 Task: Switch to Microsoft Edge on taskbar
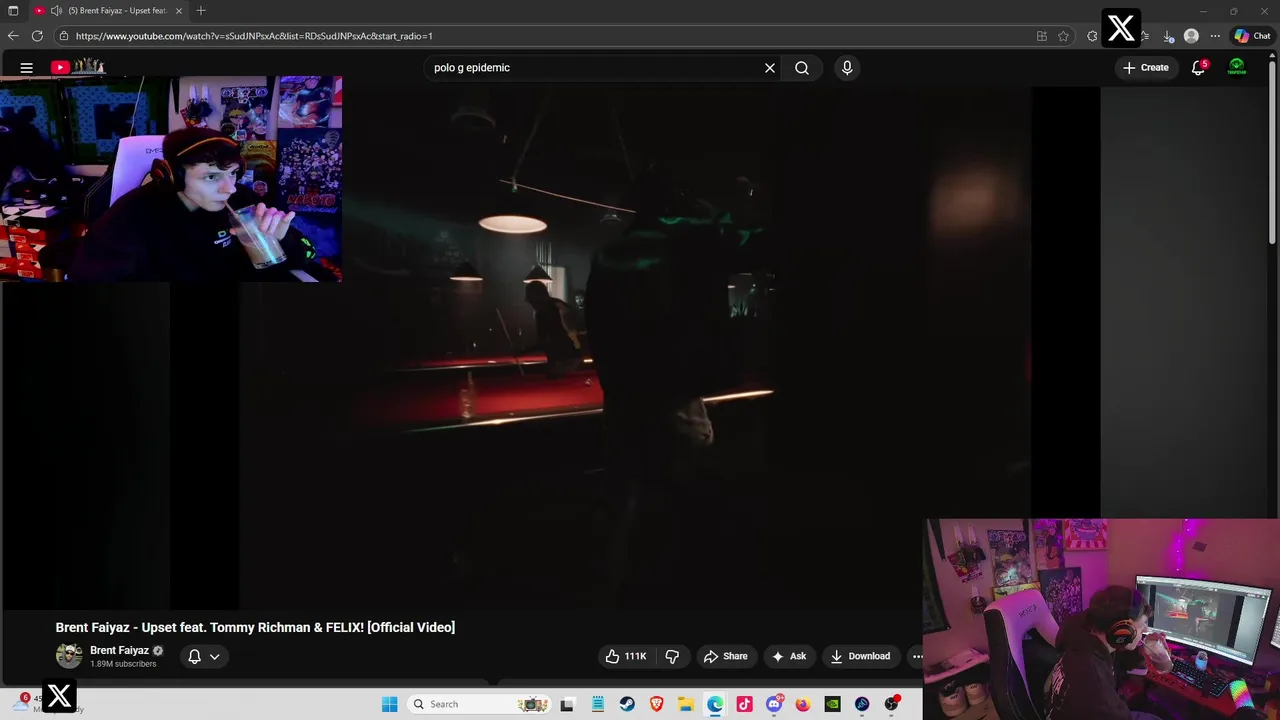(715, 704)
